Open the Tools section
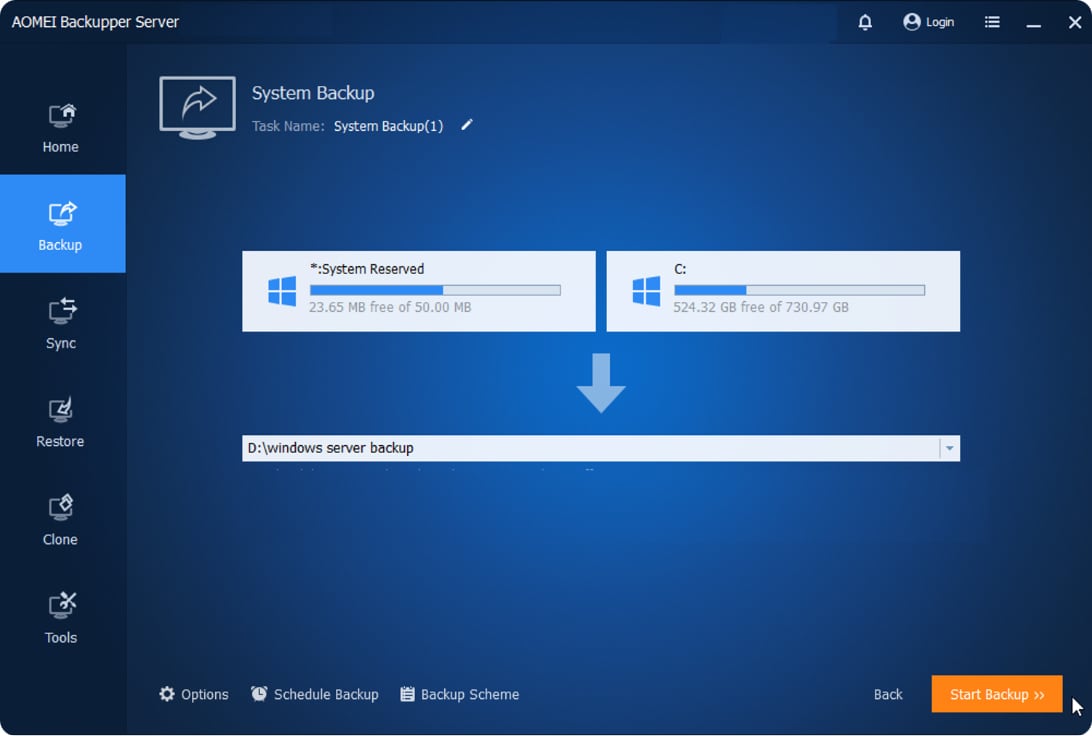The image size is (1092, 736). click(61, 618)
